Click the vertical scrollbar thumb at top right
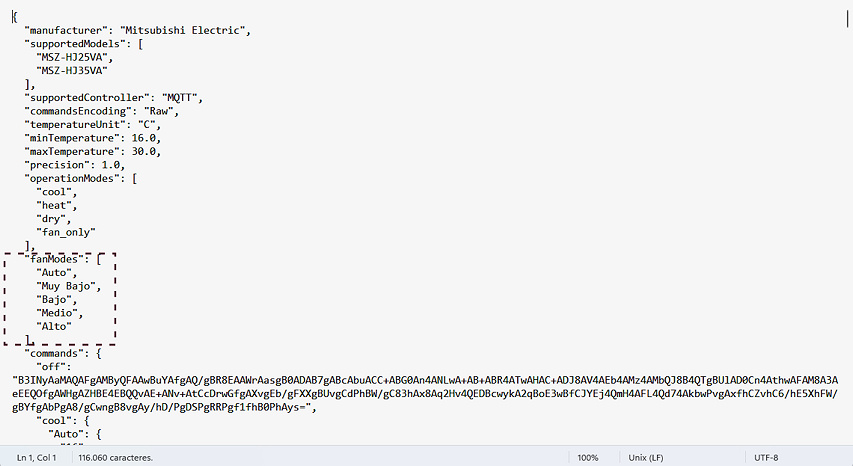 [x=848, y=19]
